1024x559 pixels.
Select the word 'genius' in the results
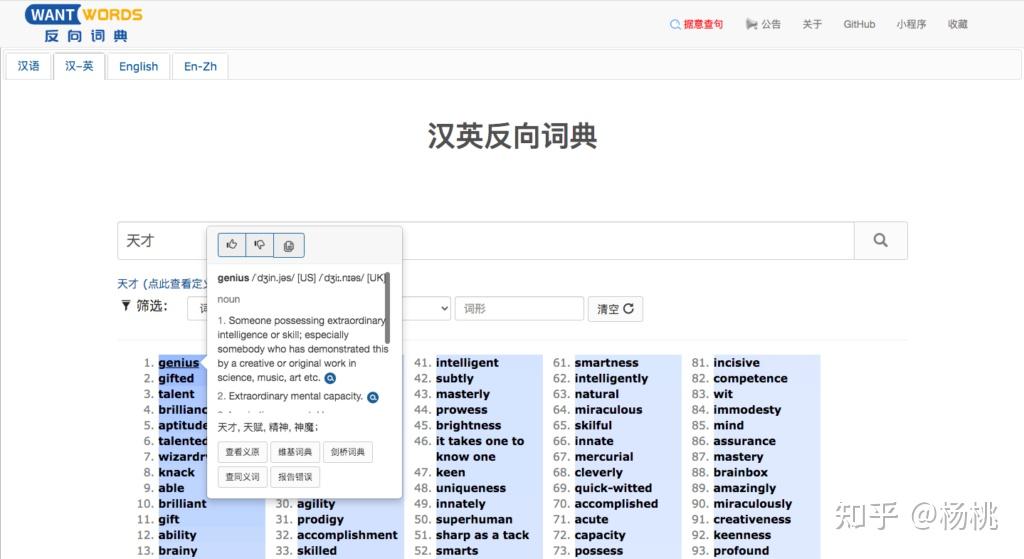pos(179,362)
